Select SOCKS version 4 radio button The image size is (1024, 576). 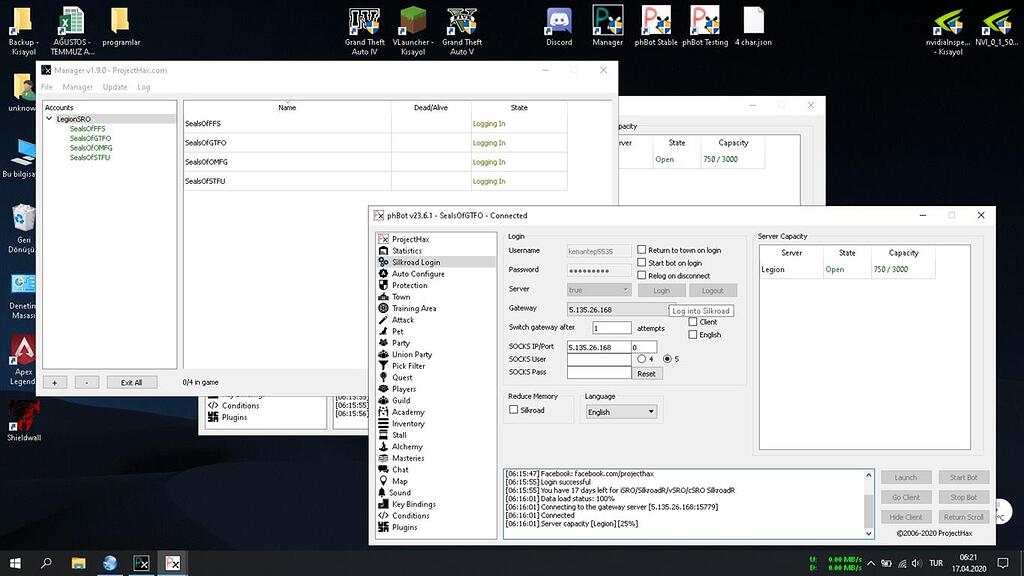click(x=641, y=359)
